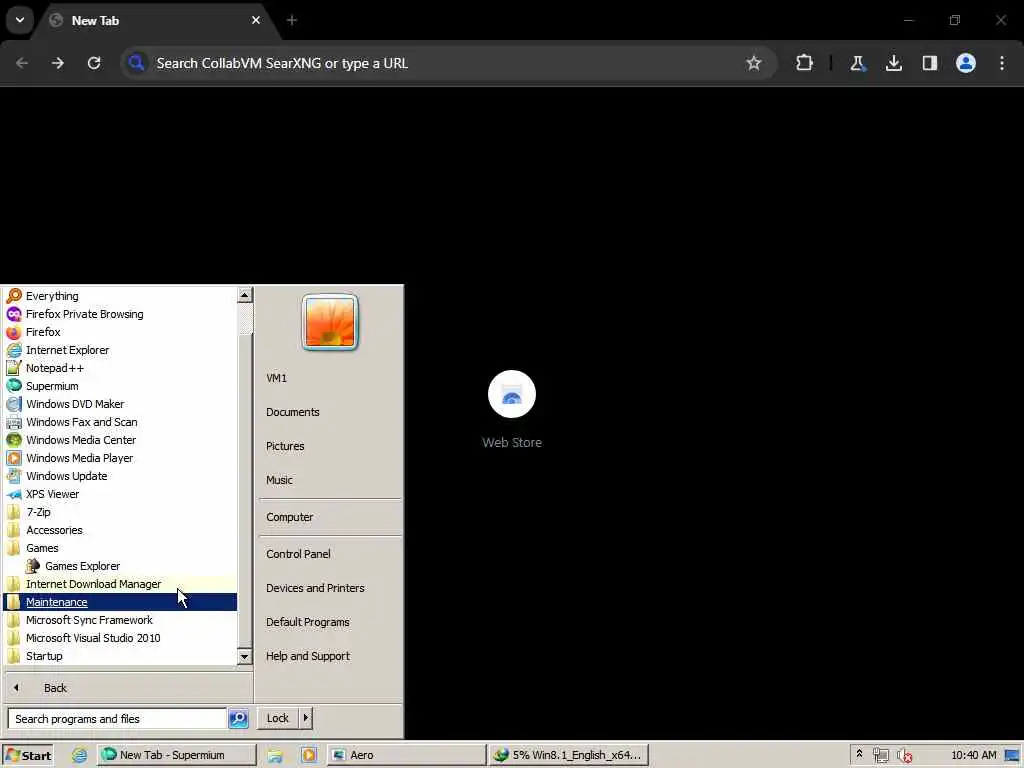Open Games Explorer
The image size is (1024, 768).
(120, 566)
